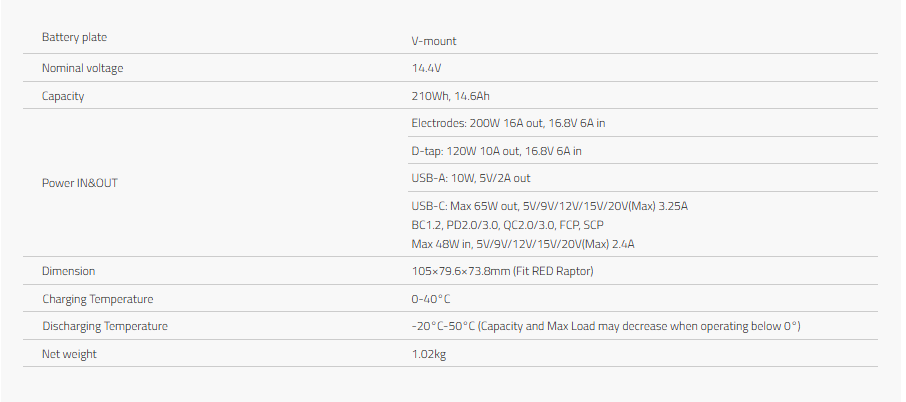The height and width of the screenshot is (402, 906).
Task: Select the Electrodes 200W 16A out line
Action: coord(508,123)
